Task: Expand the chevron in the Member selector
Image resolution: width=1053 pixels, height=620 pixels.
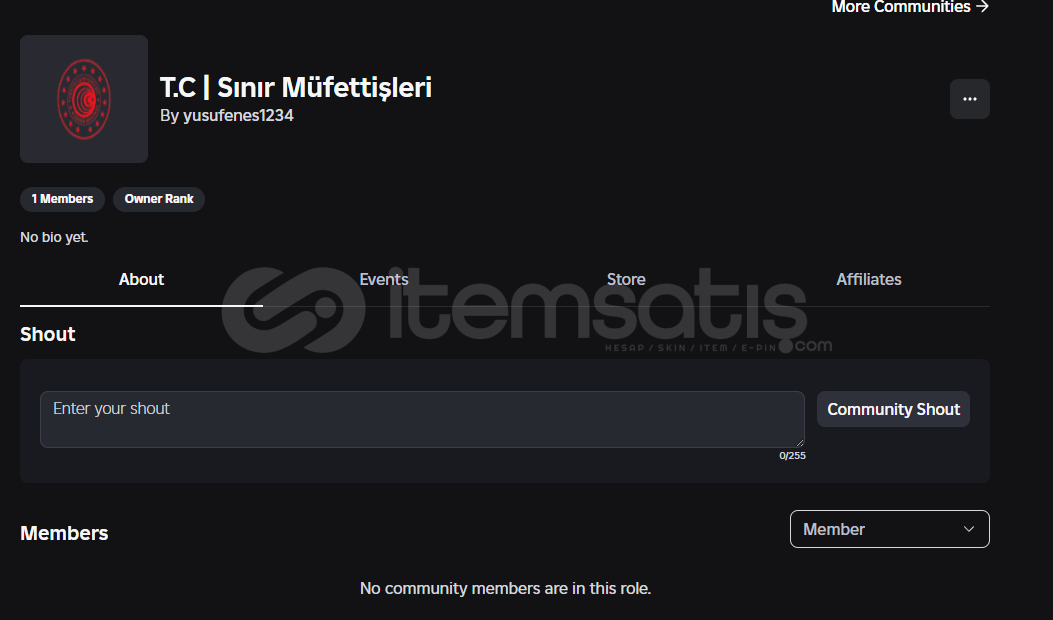Action: click(x=968, y=529)
